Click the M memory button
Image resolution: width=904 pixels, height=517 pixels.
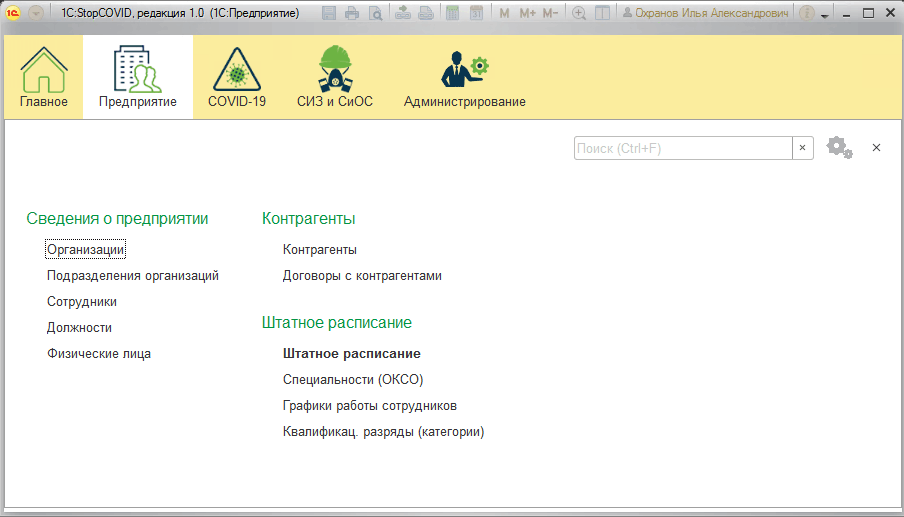tap(504, 13)
